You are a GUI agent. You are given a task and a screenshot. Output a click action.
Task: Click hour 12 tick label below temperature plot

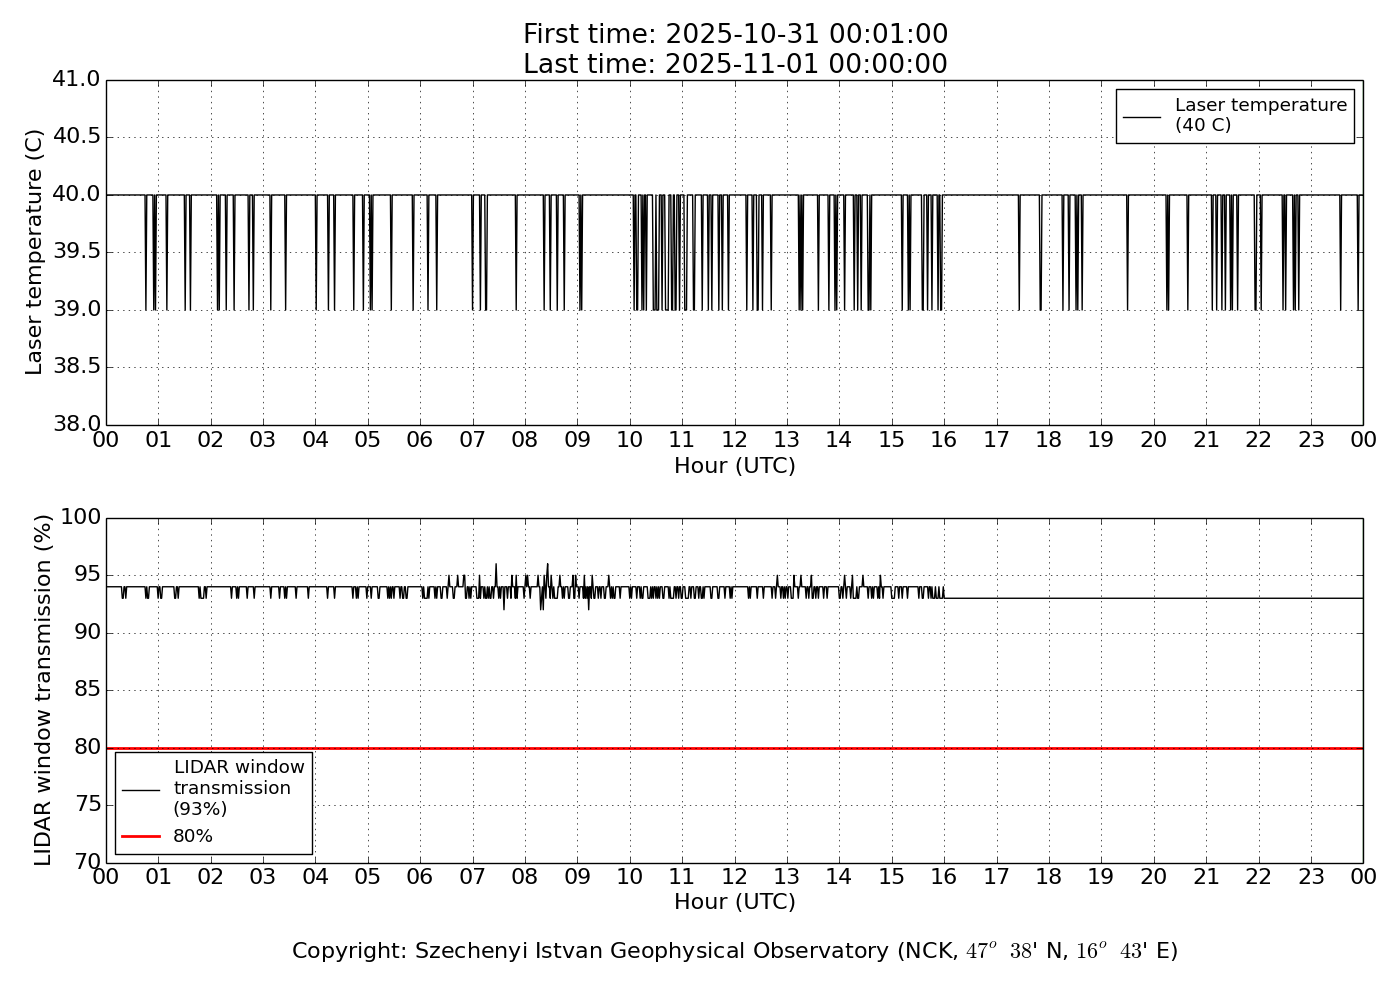(x=735, y=440)
